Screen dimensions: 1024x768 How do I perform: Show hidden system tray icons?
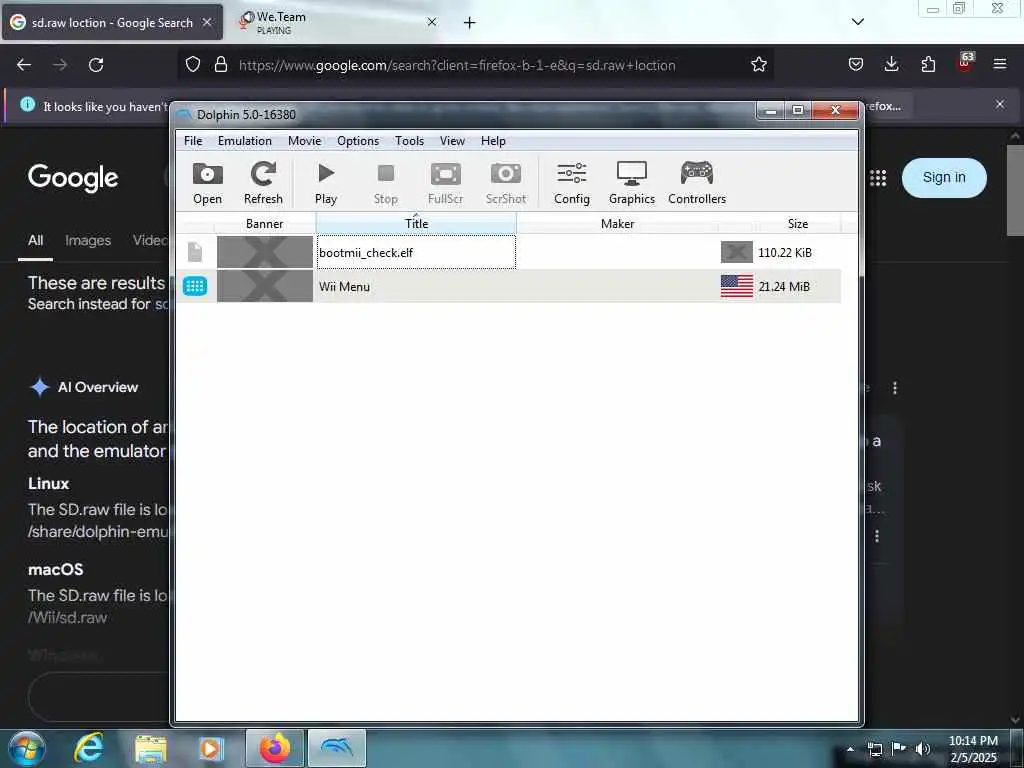point(850,749)
